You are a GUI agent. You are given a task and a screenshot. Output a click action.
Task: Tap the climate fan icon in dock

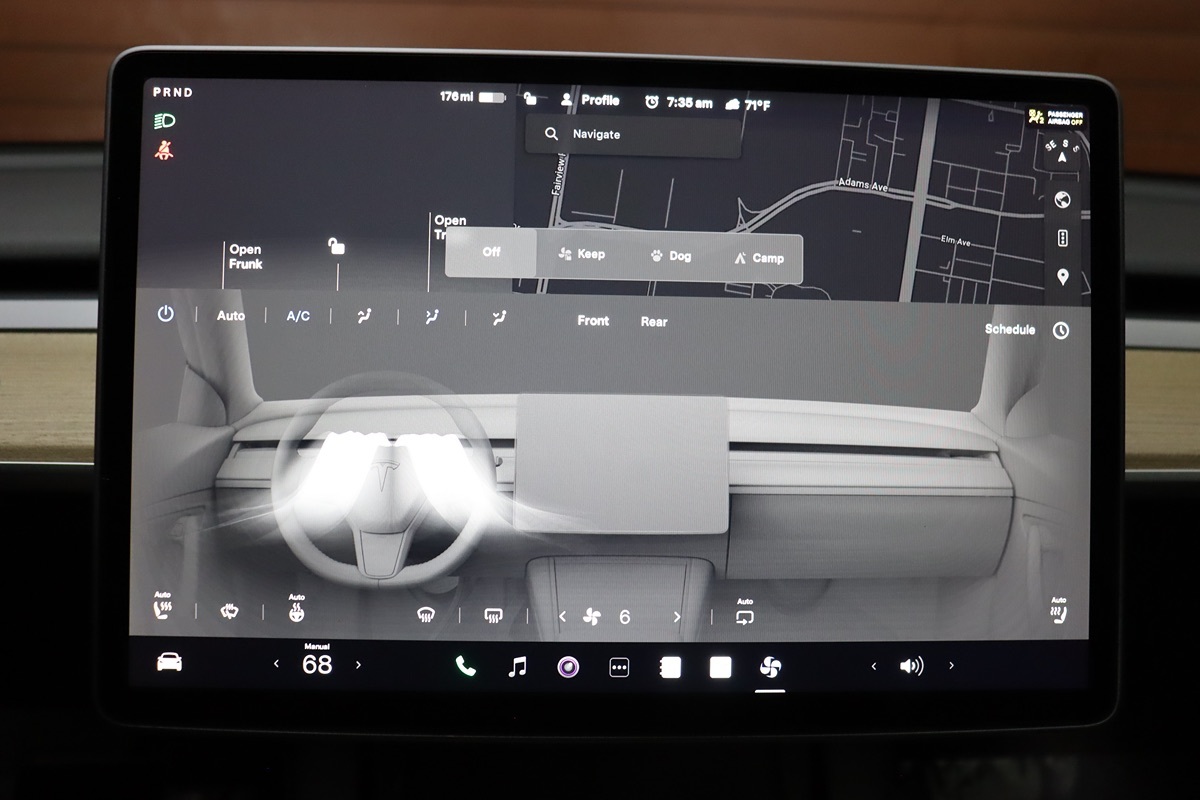tap(769, 667)
